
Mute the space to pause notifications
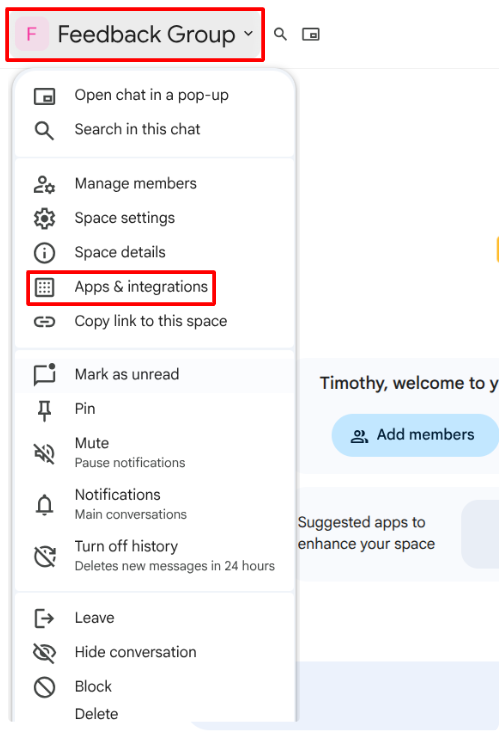tap(155, 452)
